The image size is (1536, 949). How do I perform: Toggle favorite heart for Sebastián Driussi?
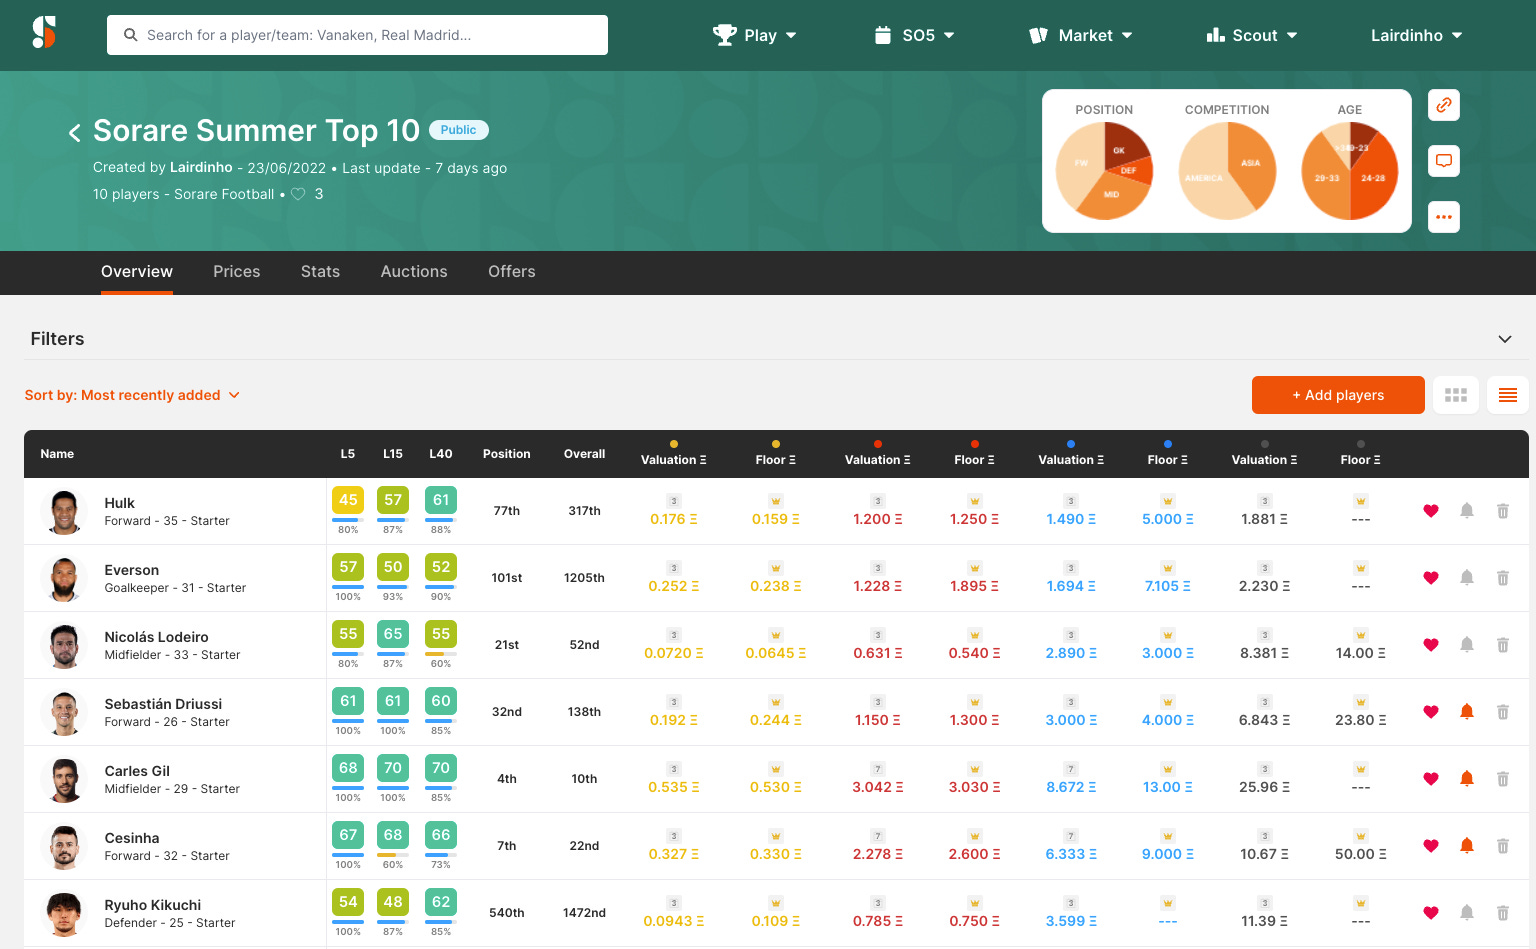click(1431, 712)
